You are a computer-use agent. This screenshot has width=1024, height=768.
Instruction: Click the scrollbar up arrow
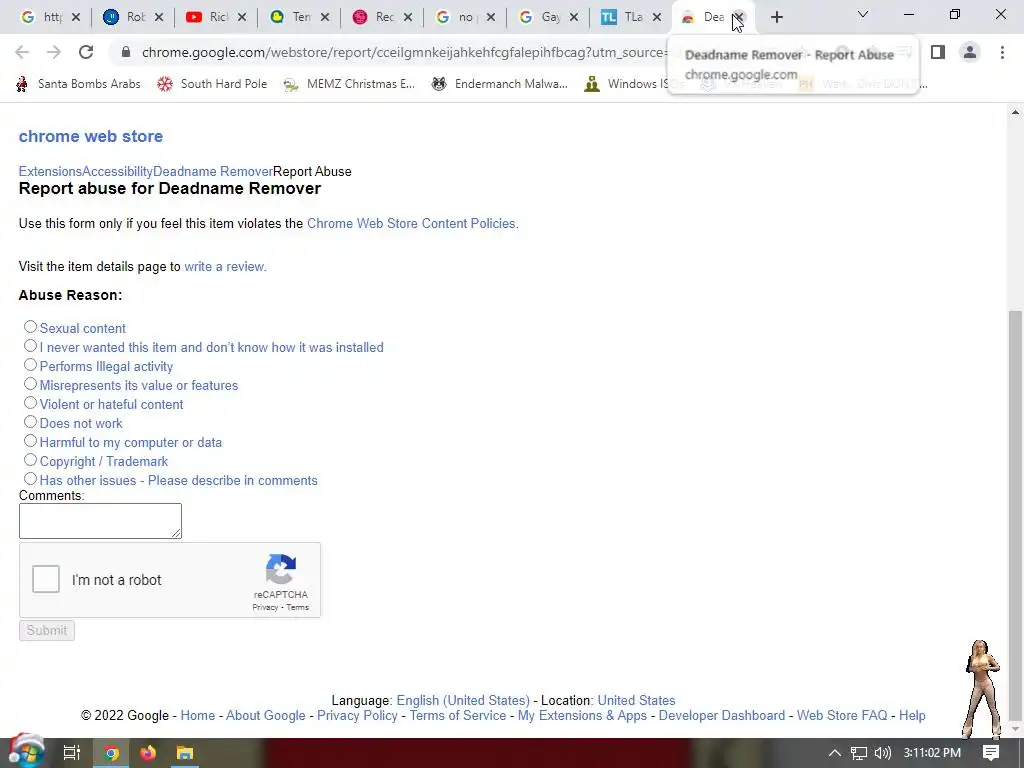tap(1015, 112)
